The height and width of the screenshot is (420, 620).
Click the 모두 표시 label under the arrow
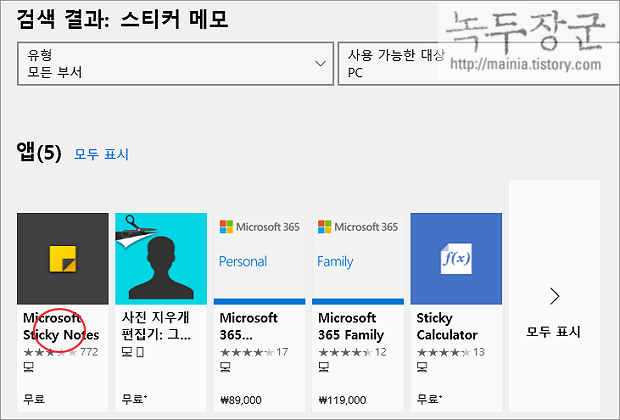553,331
